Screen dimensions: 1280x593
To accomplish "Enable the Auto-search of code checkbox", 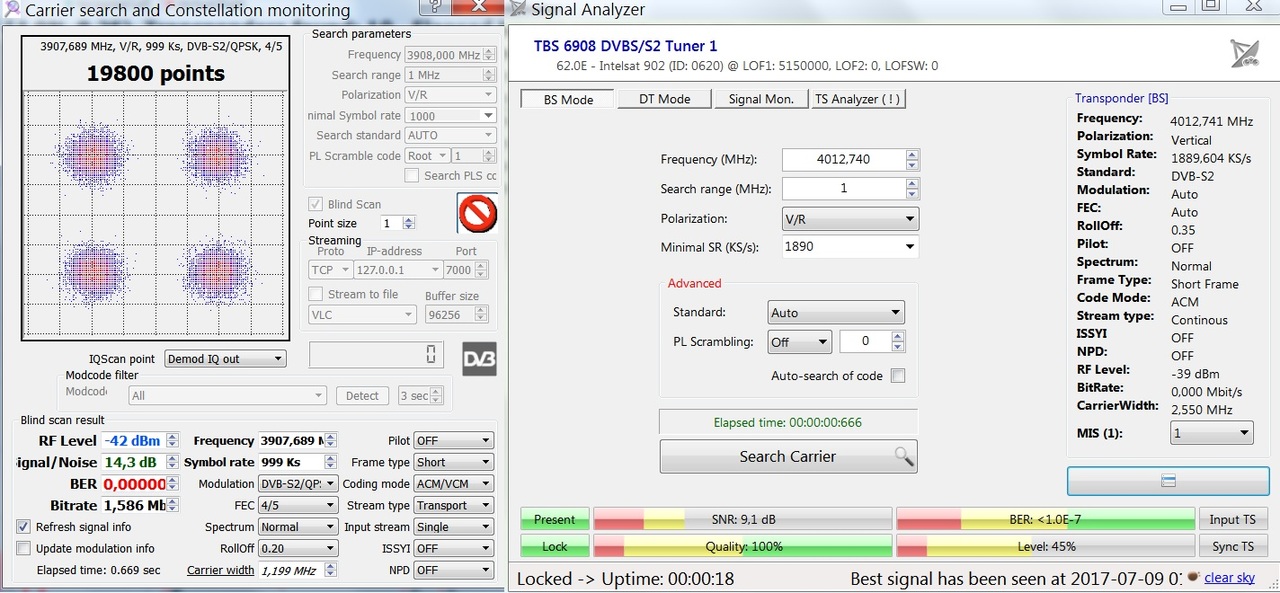I will [898, 376].
